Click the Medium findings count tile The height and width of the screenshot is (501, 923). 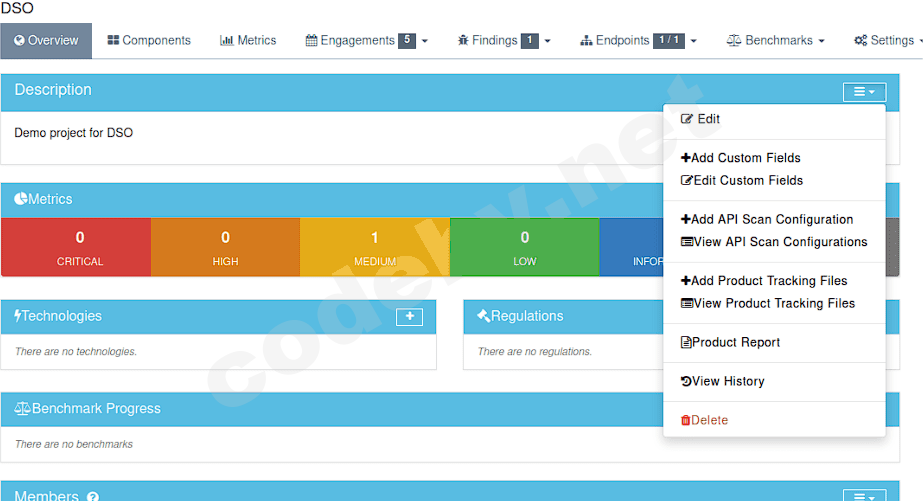375,247
